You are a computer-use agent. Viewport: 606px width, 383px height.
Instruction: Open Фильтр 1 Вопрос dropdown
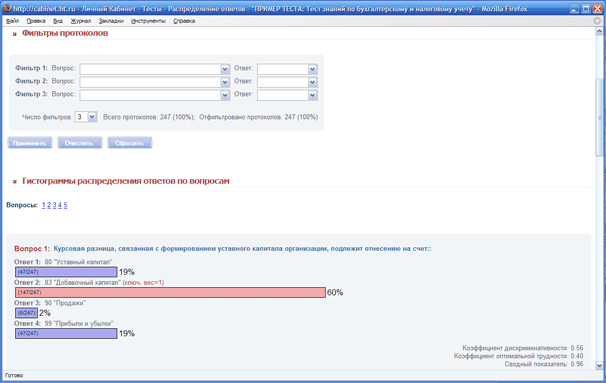point(155,69)
